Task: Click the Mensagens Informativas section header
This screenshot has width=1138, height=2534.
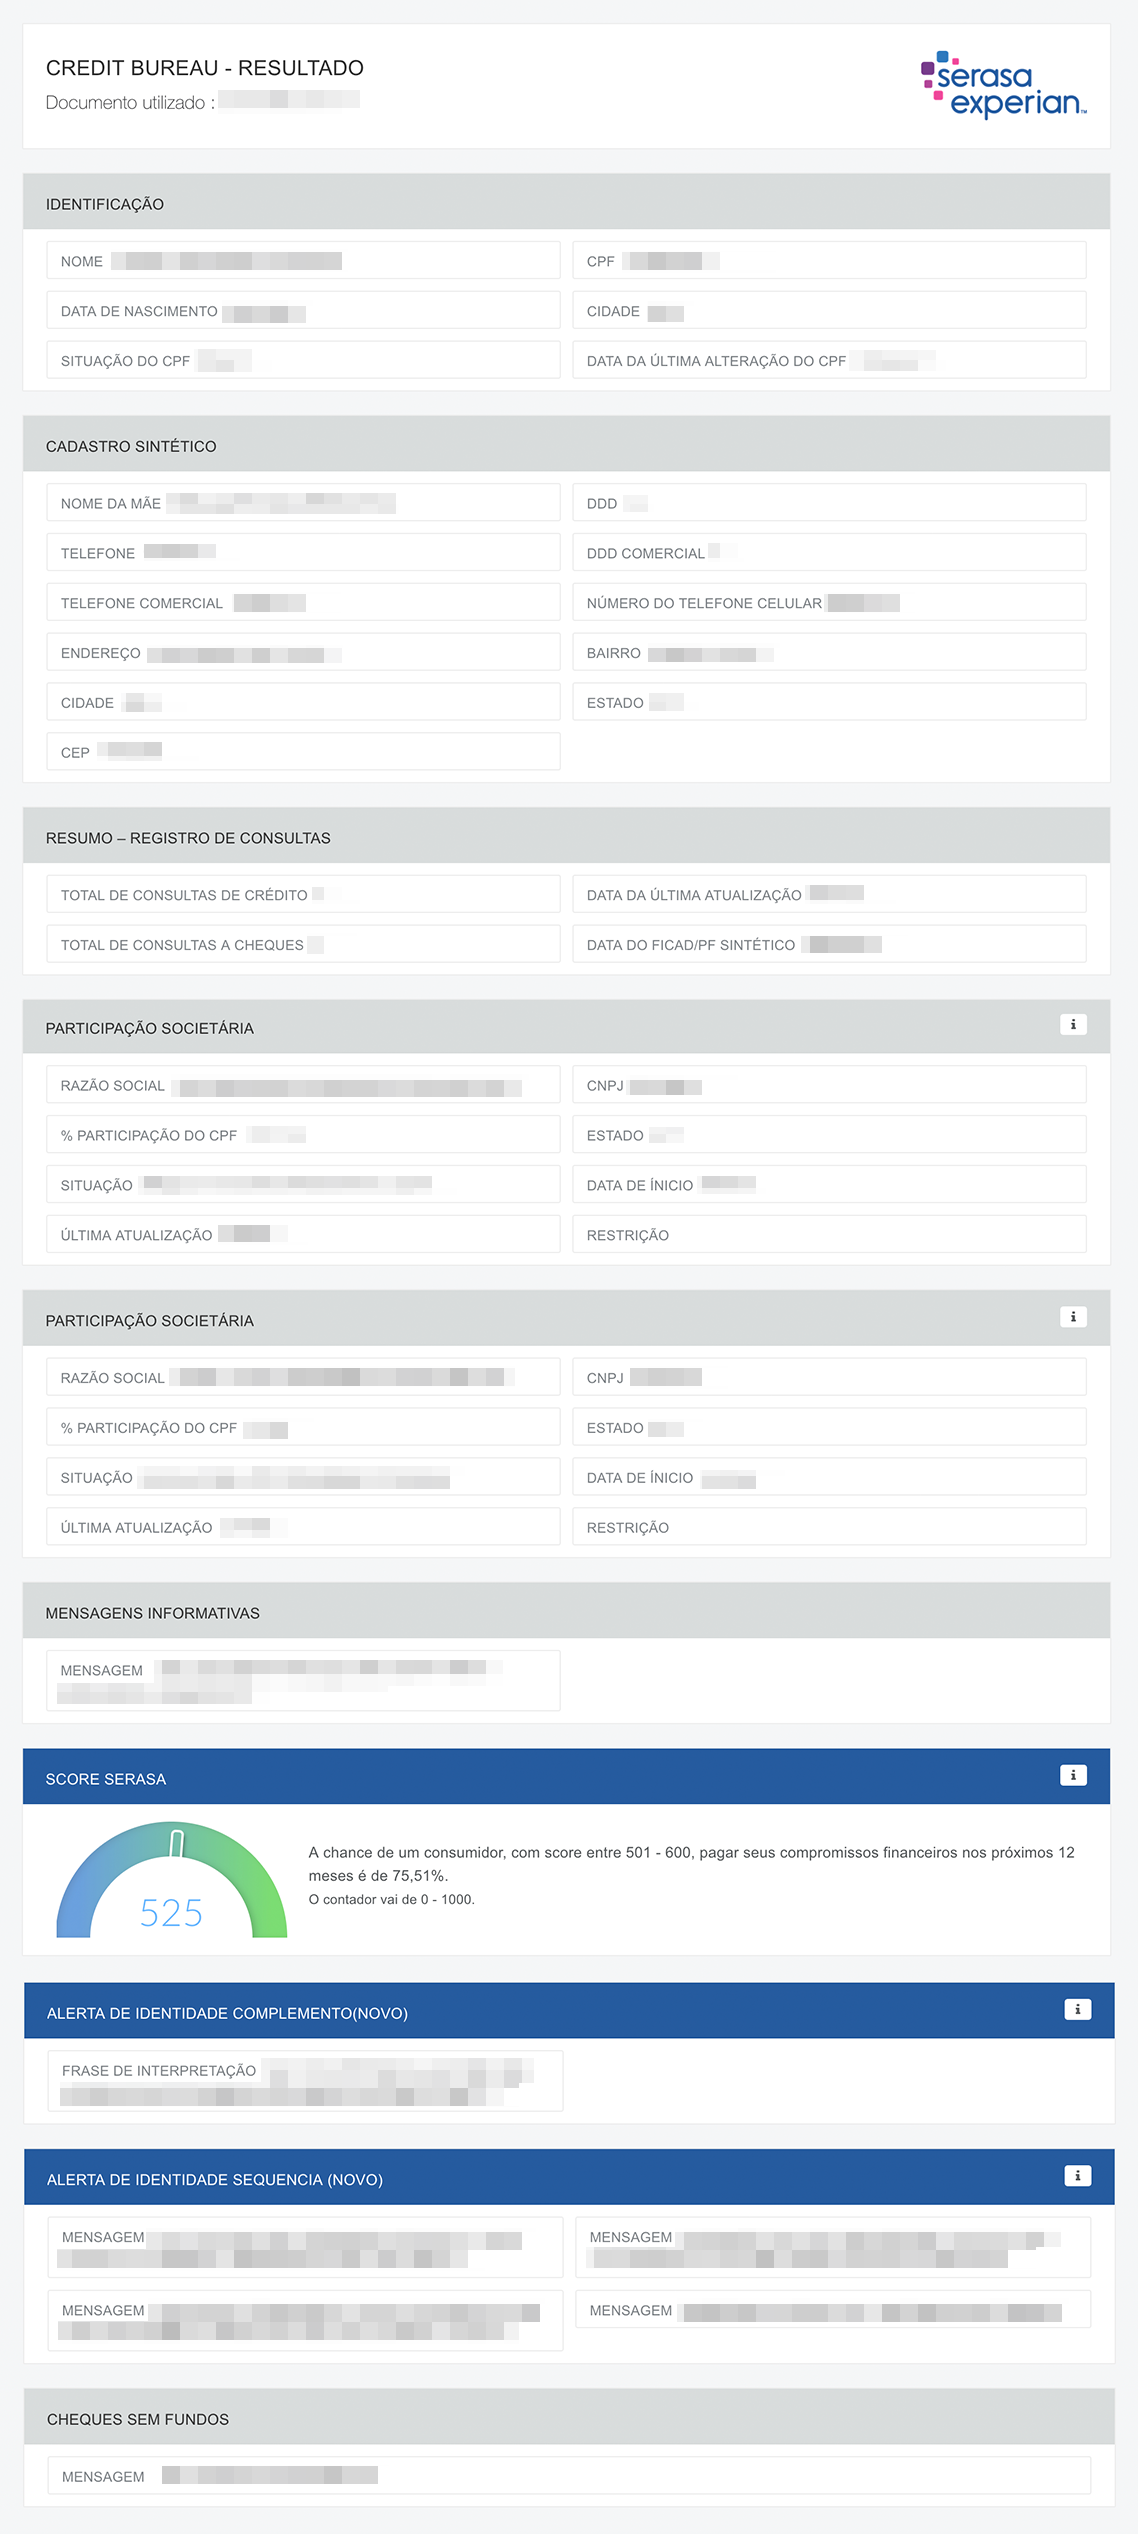Action: tap(152, 1613)
